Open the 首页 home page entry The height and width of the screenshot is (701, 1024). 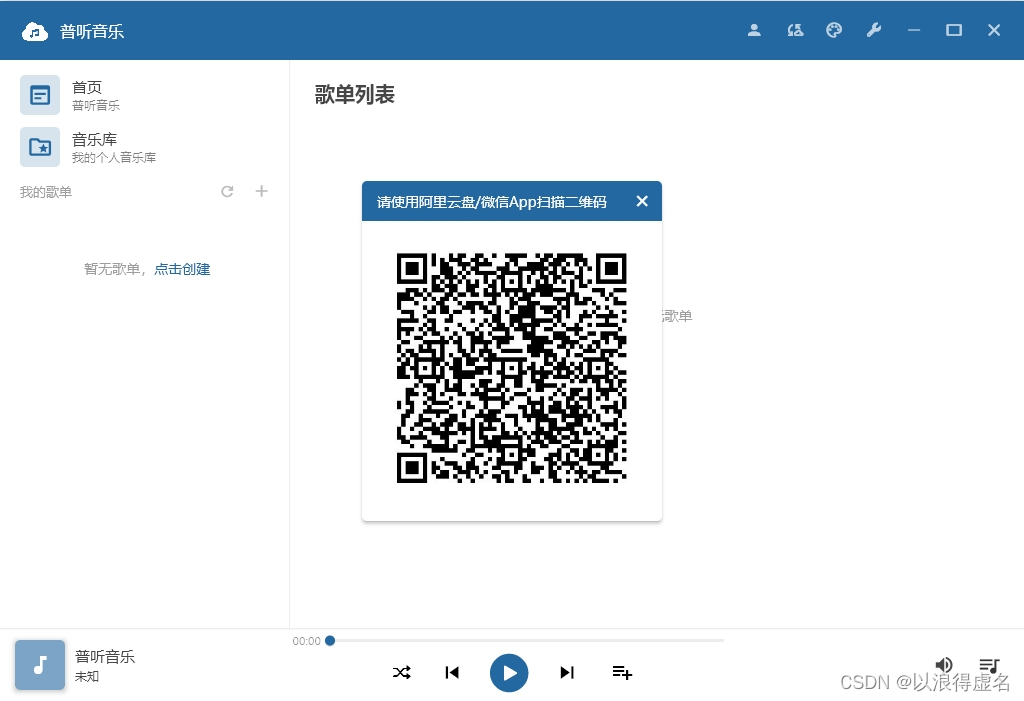click(x=144, y=95)
